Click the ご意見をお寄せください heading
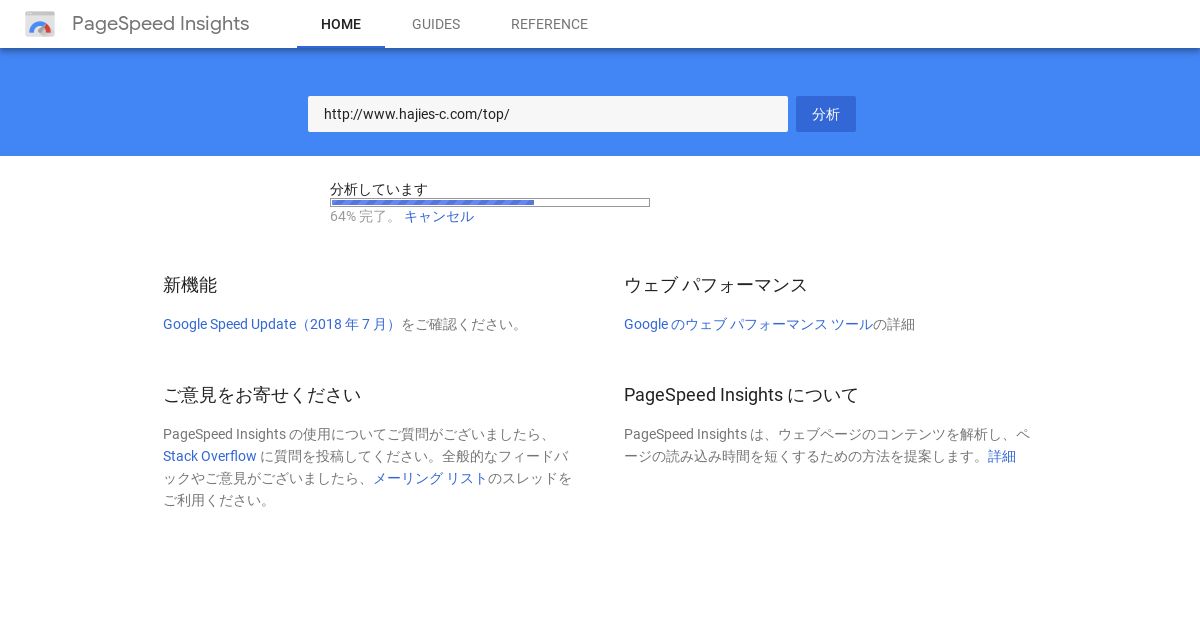The height and width of the screenshot is (630, 1200). pos(262,395)
